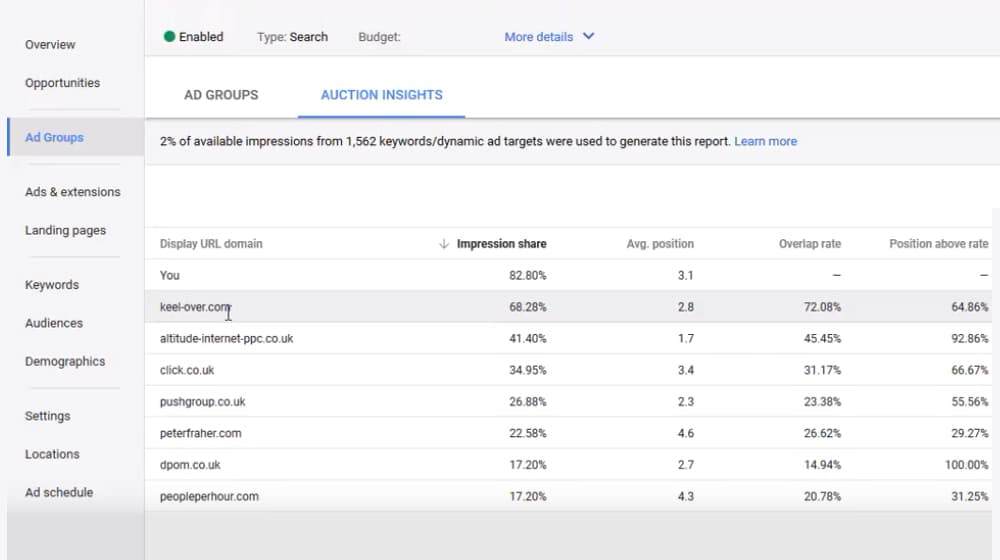Image resolution: width=1000 pixels, height=560 pixels.
Task: Sort by Position above rate column header
Action: click(939, 244)
